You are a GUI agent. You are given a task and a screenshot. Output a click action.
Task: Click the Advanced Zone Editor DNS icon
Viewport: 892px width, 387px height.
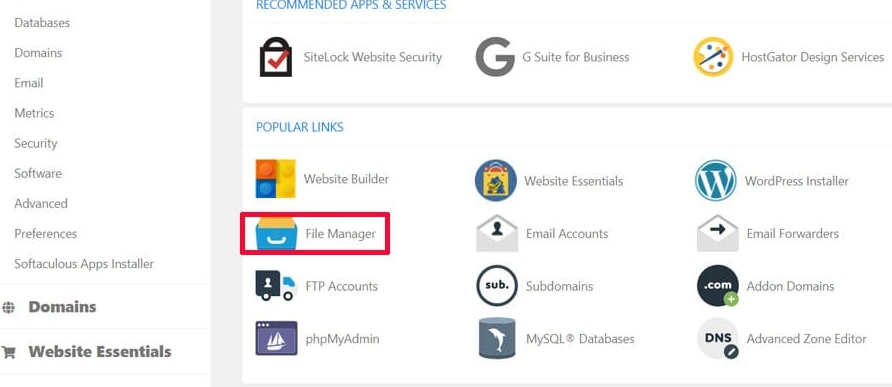(x=718, y=339)
